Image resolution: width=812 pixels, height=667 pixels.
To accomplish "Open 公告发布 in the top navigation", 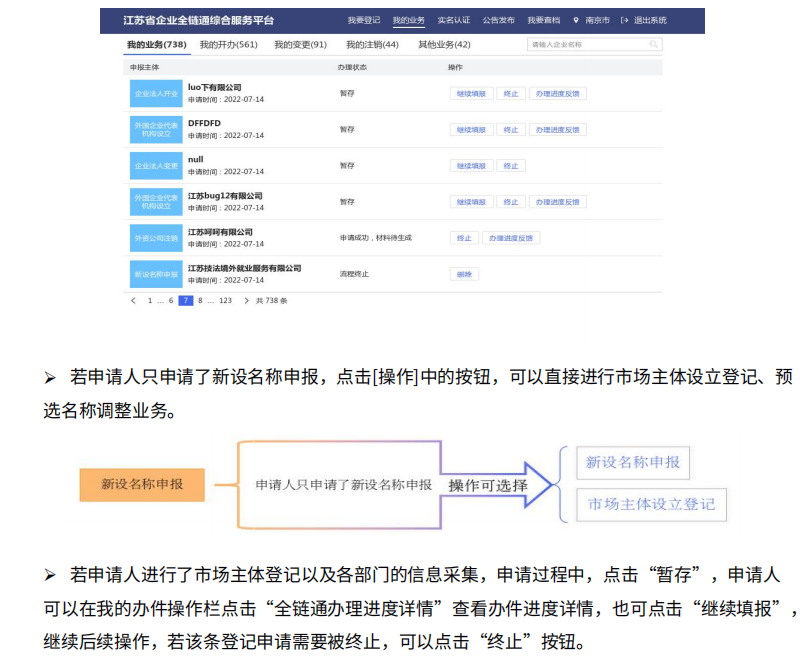I will pyautogui.click(x=499, y=20).
